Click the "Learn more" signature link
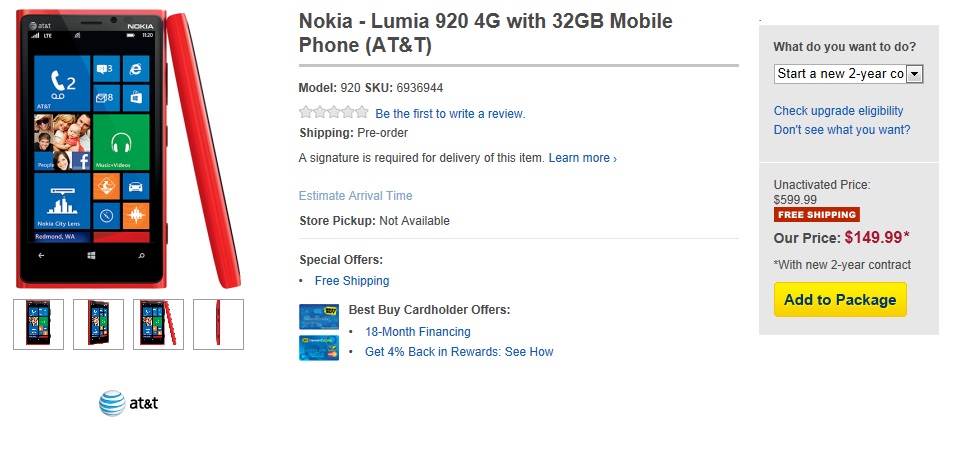 coord(582,158)
